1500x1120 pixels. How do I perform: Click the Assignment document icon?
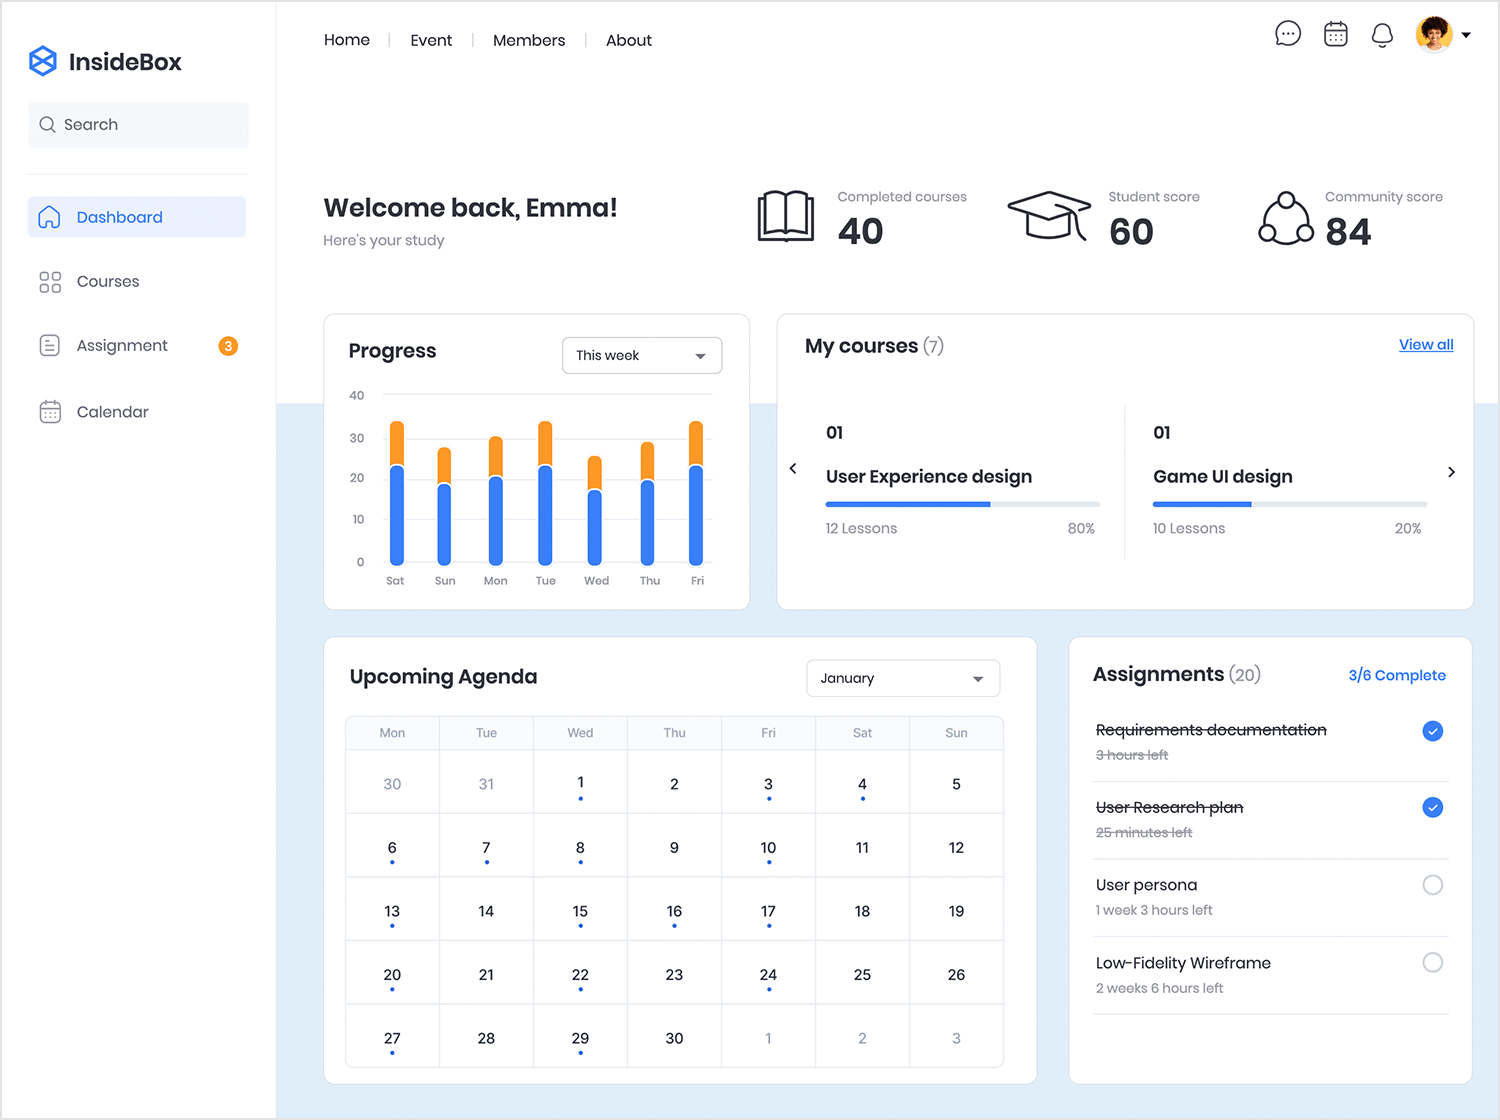(50, 346)
